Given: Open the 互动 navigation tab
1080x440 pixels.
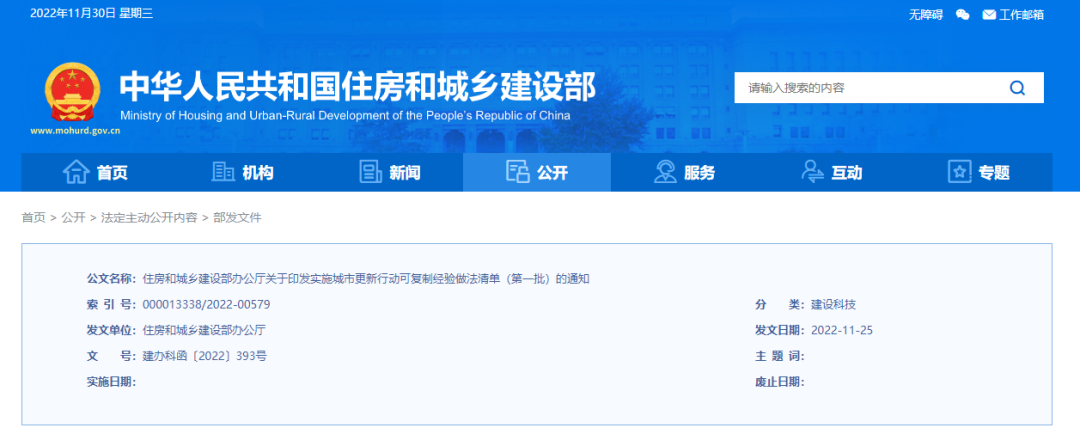Looking at the screenshot, I should pos(831,172).
